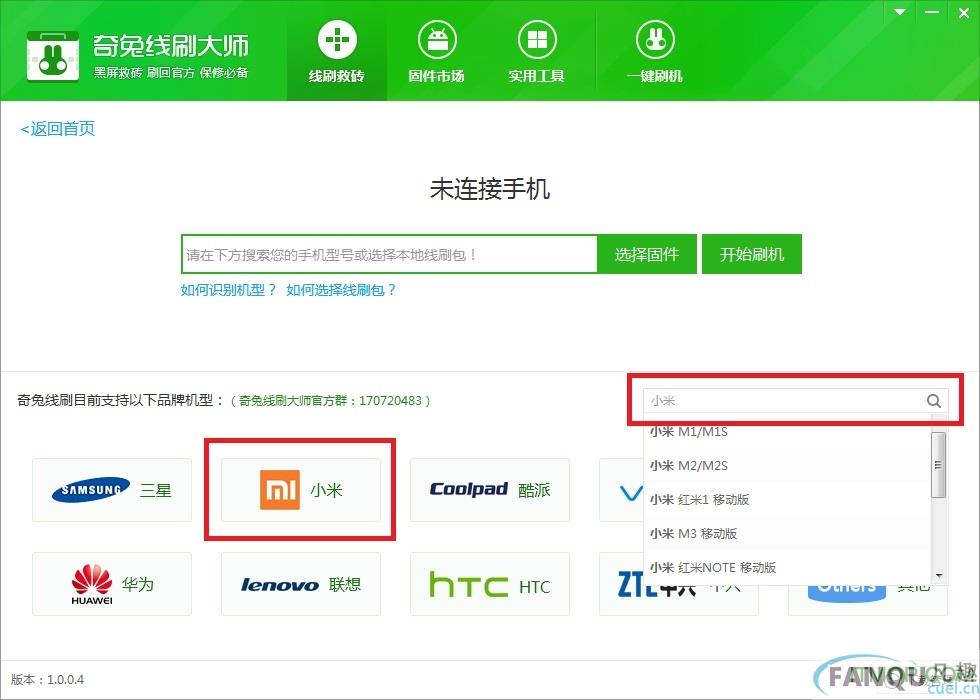The height and width of the screenshot is (700, 980).
Task: Click the dropdown list scrollbar thumb
Action: 938,464
